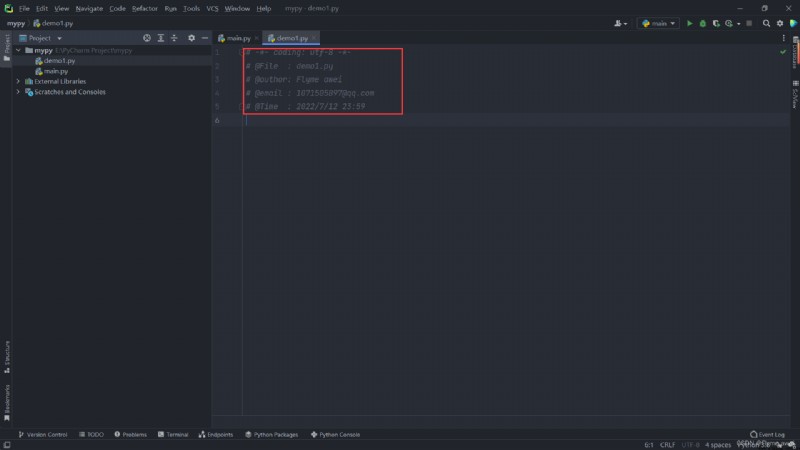Click the gray stop button in the run toolbar
The image size is (800, 450).
pos(749,23)
